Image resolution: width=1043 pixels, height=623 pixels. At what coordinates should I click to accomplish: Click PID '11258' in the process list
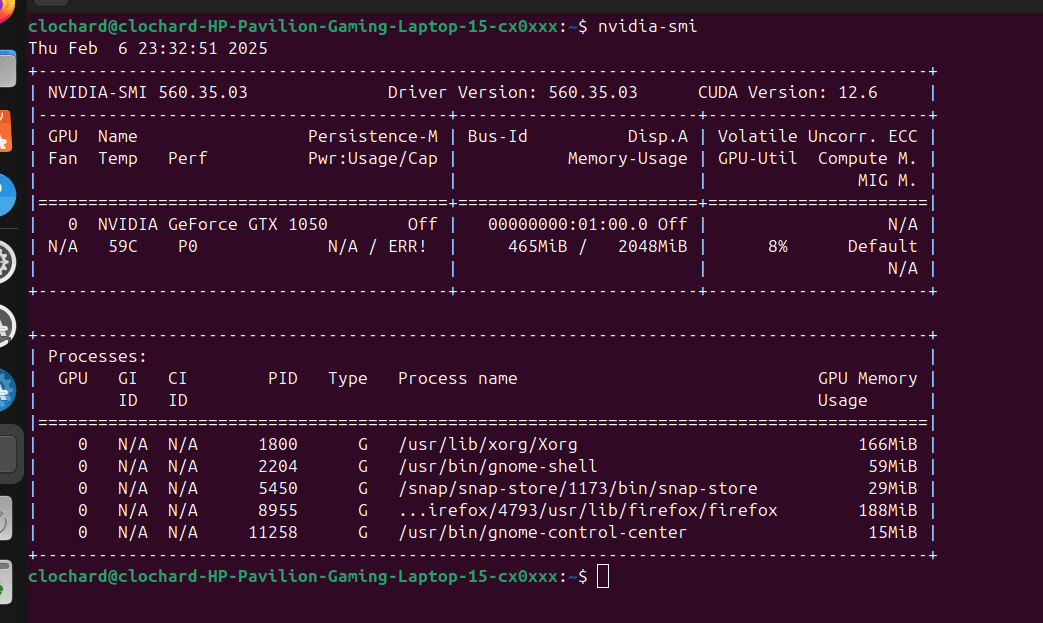point(273,533)
